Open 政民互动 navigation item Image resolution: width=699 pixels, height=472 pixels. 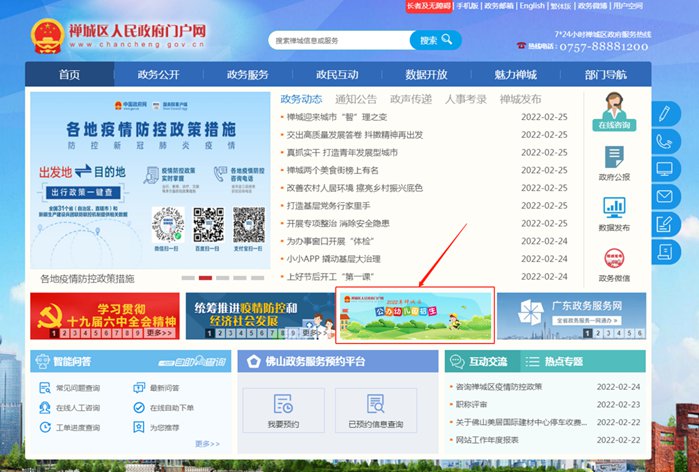click(337, 74)
